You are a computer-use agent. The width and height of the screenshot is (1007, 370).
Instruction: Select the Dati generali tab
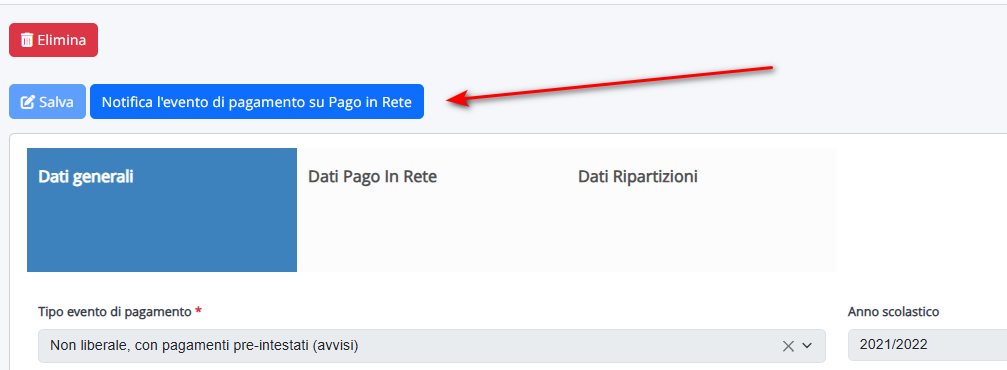(x=162, y=210)
